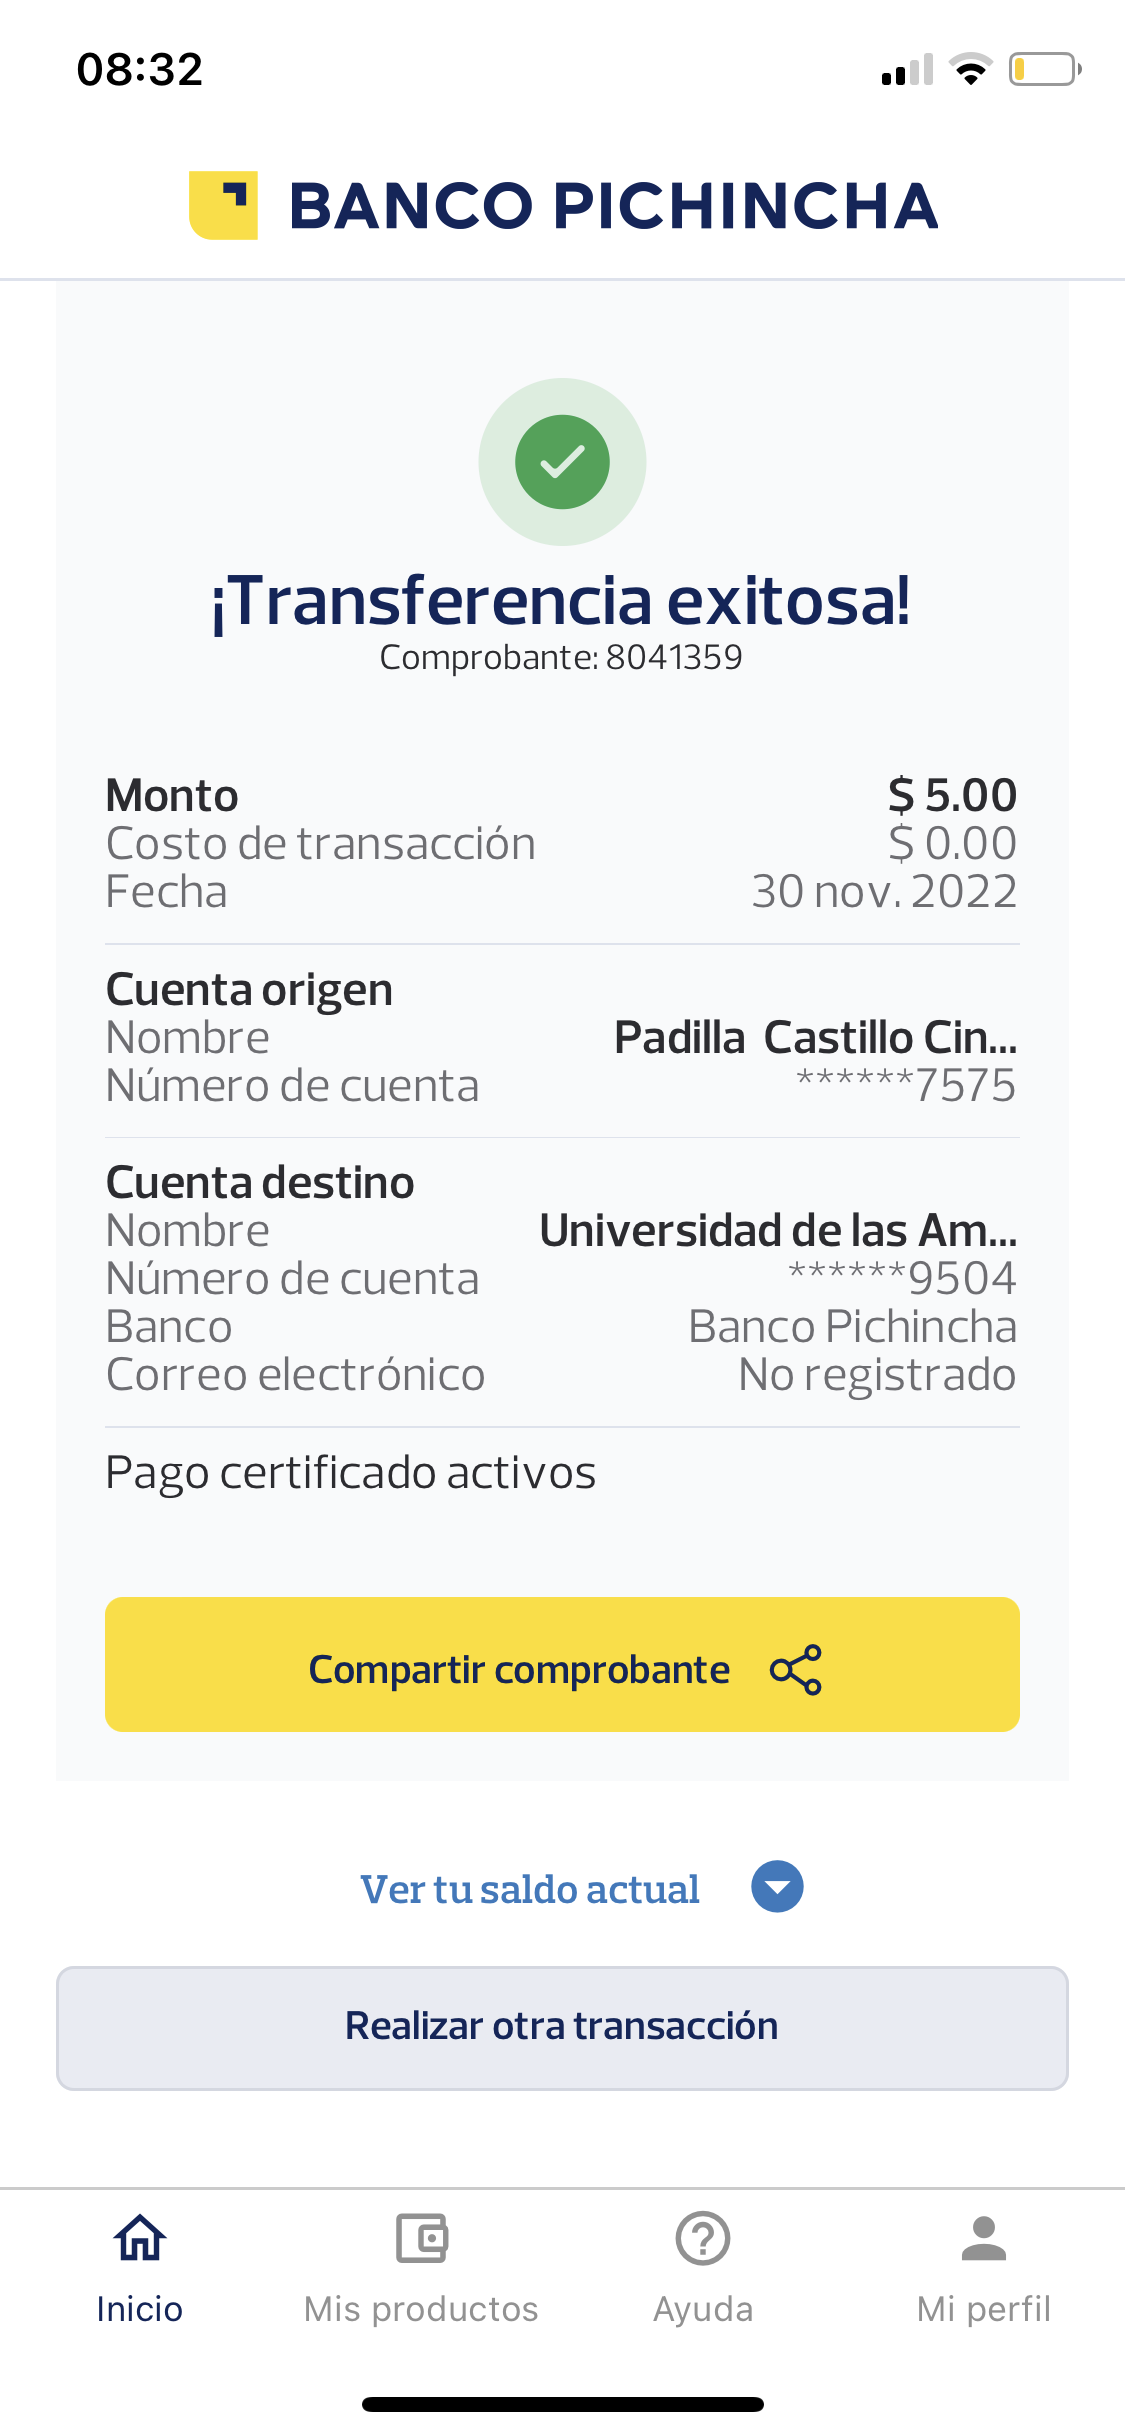Tap the Ver tu saldo actual link
This screenshot has height=2436, width=1125.
coord(530,1889)
